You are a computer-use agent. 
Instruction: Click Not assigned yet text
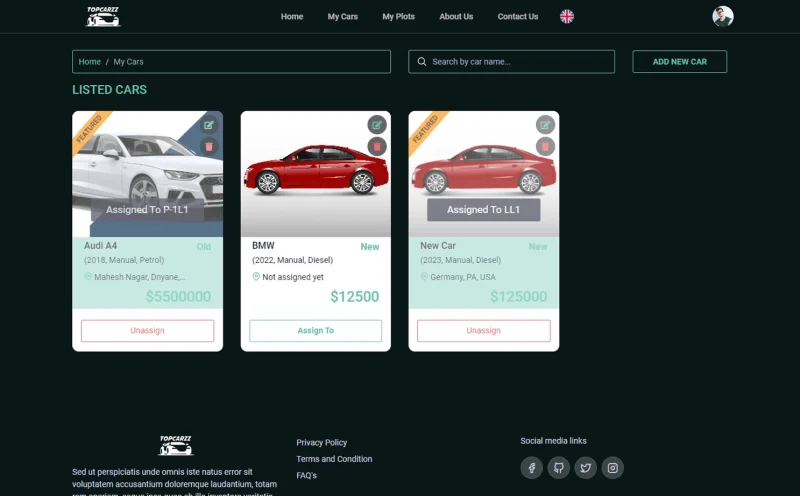[x=293, y=277]
